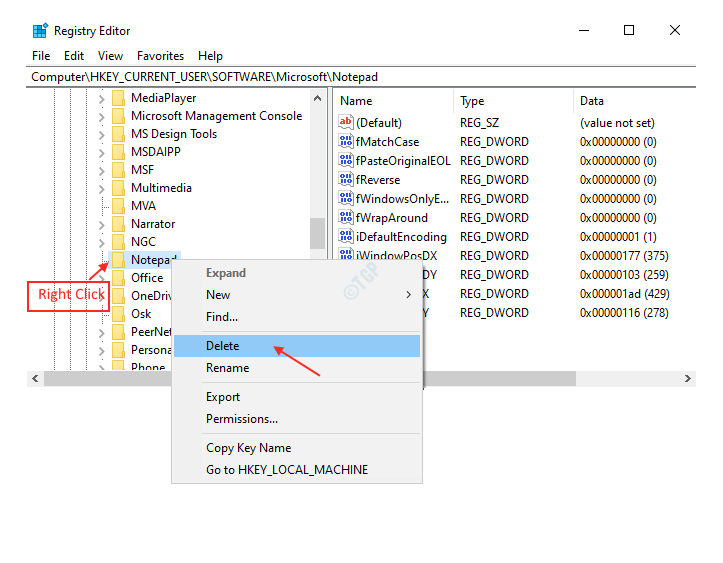Viewport: 723px width, 563px height.
Task: Expand the Narrator key
Action: pos(101,225)
